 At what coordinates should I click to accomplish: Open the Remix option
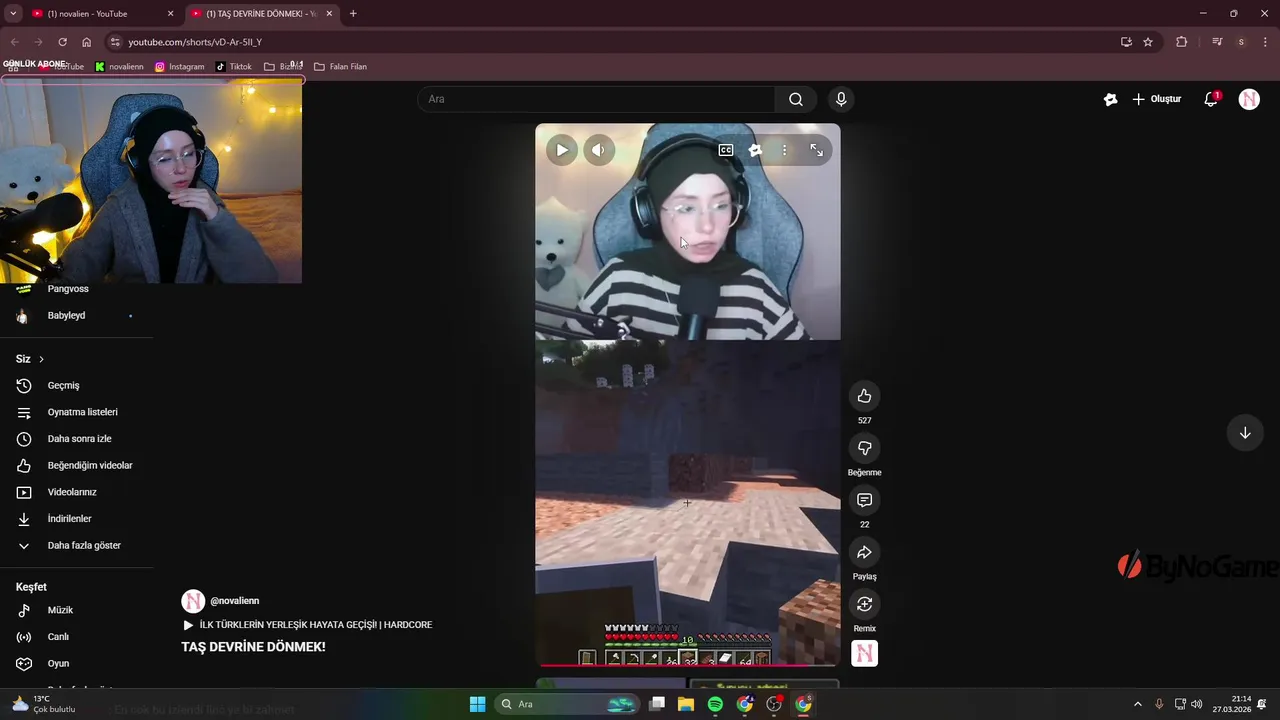pyautogui.click(x=864, y=604)
